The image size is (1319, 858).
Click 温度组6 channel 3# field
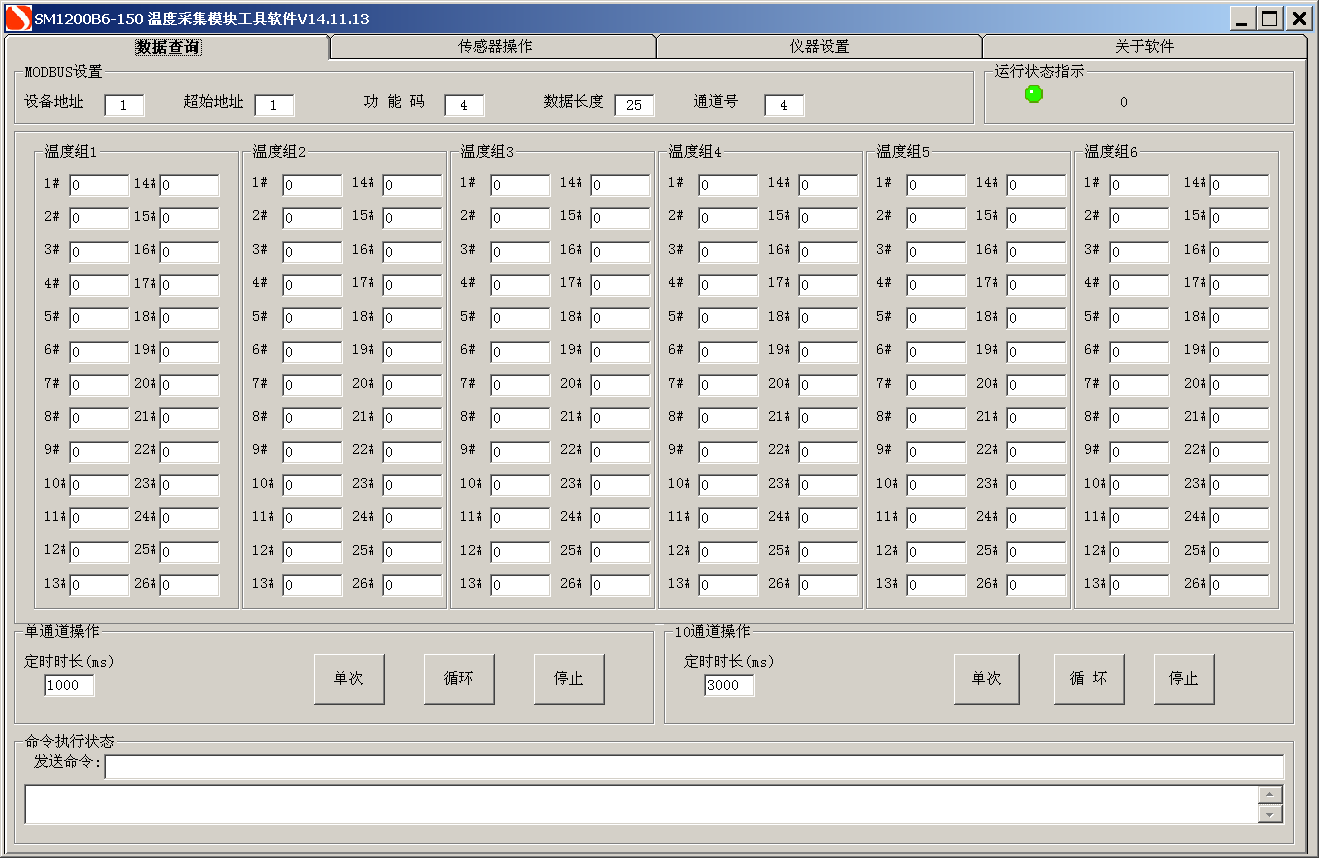(1139, 252)
